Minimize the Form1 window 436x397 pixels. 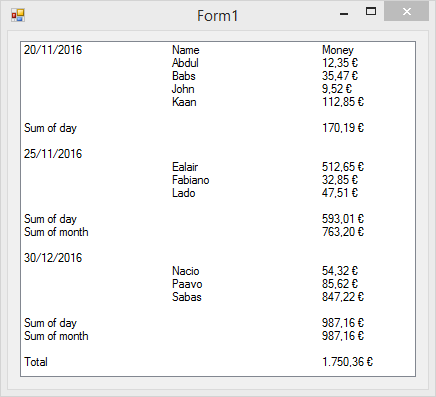click(x=344, y=14)
